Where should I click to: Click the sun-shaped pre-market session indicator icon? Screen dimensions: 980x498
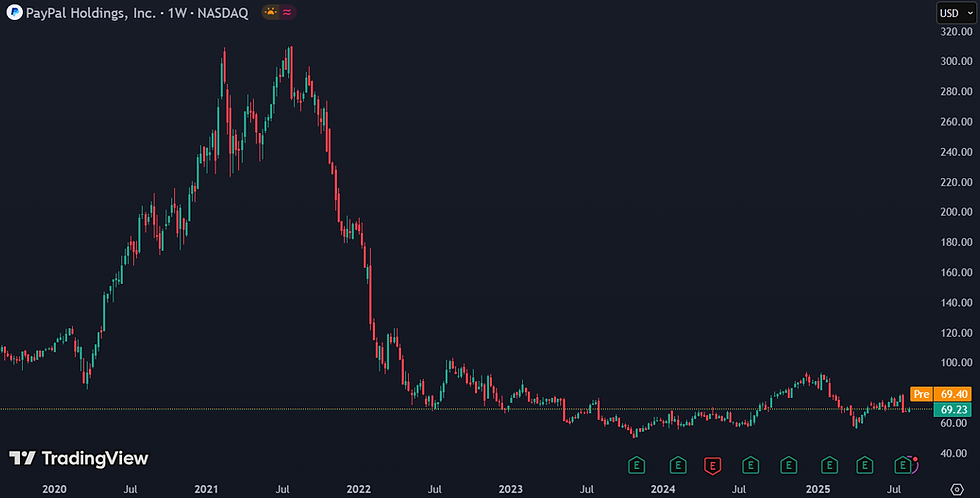coord(271,12)
